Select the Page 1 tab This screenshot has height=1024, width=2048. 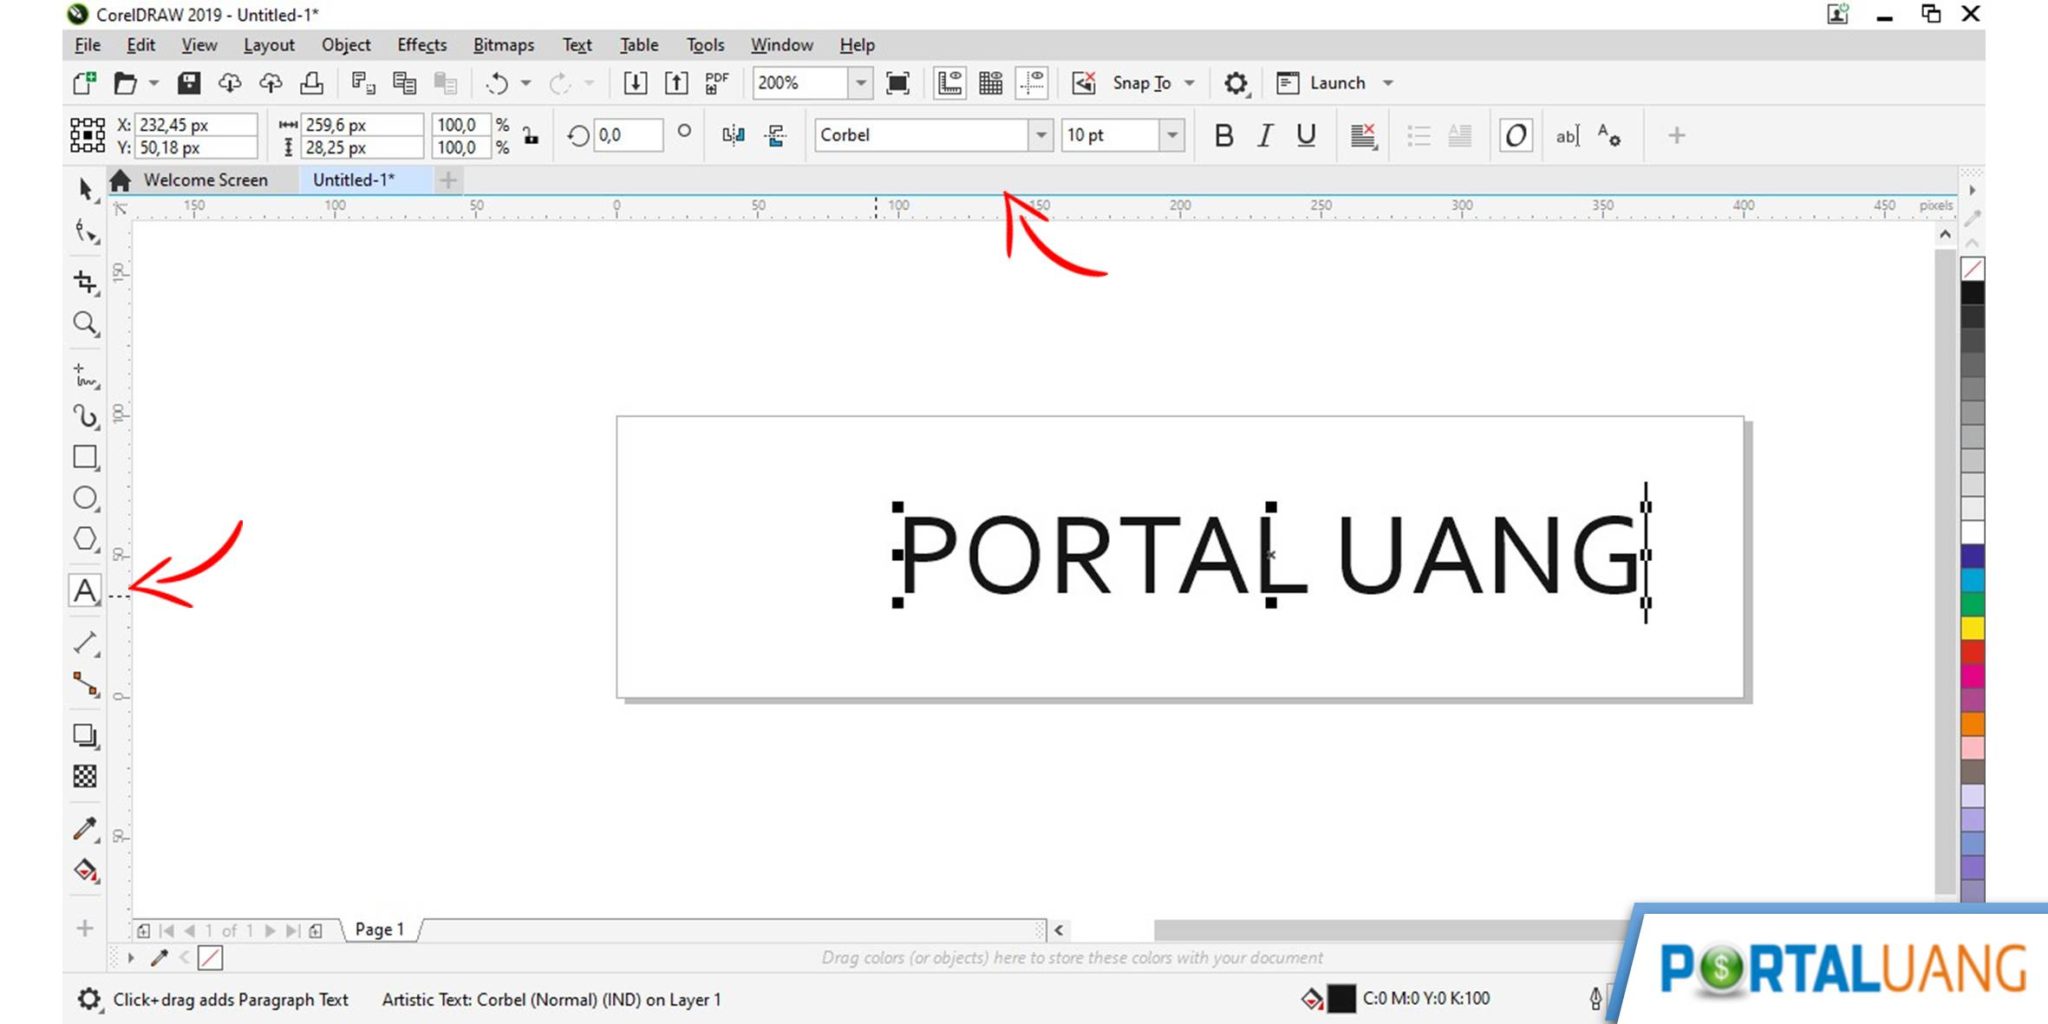(380, 930)
